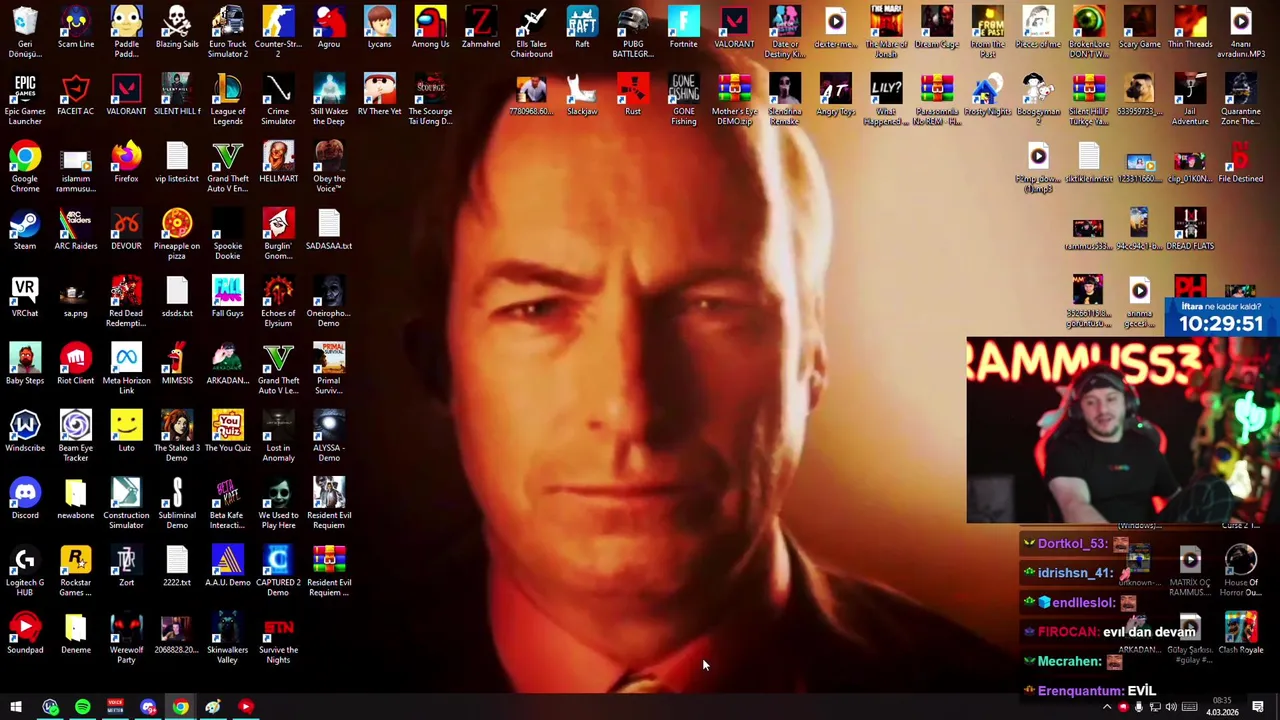Open the 2222.txt text file

click(177, 566)
